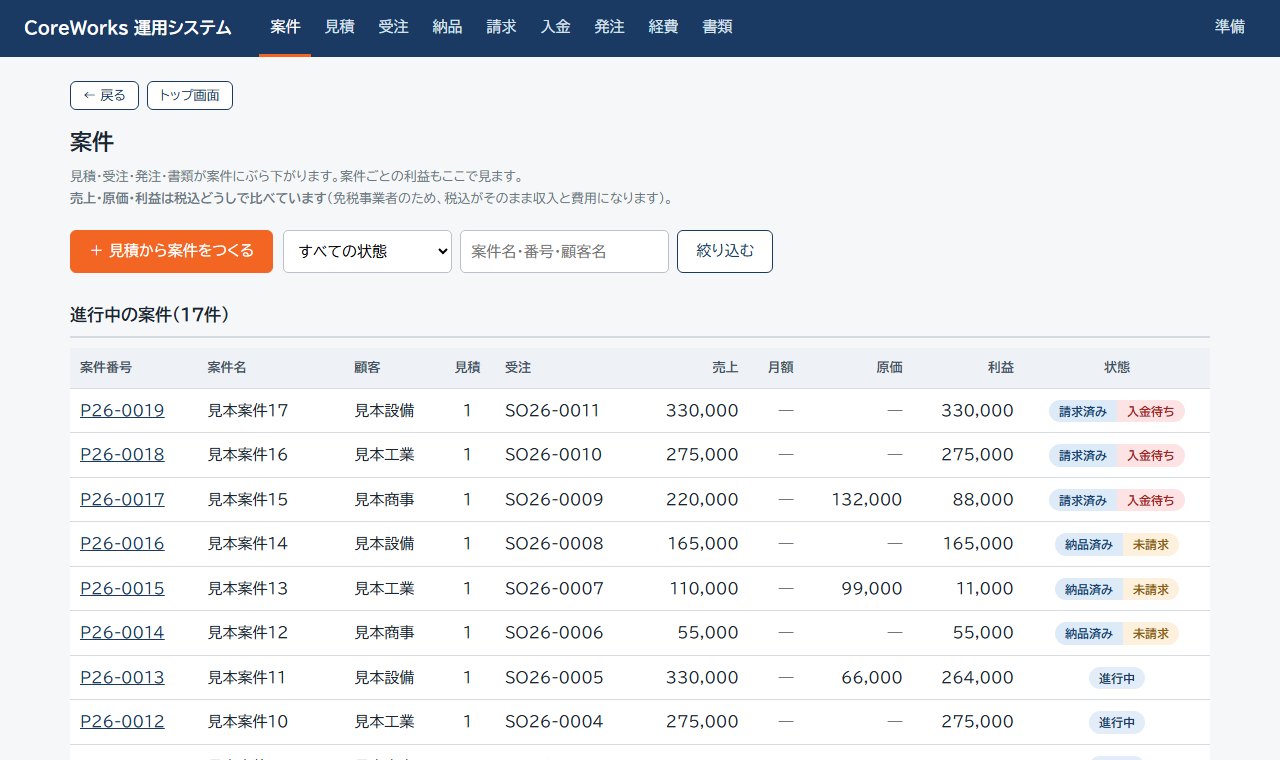Click the cost value 99,000

872,588
